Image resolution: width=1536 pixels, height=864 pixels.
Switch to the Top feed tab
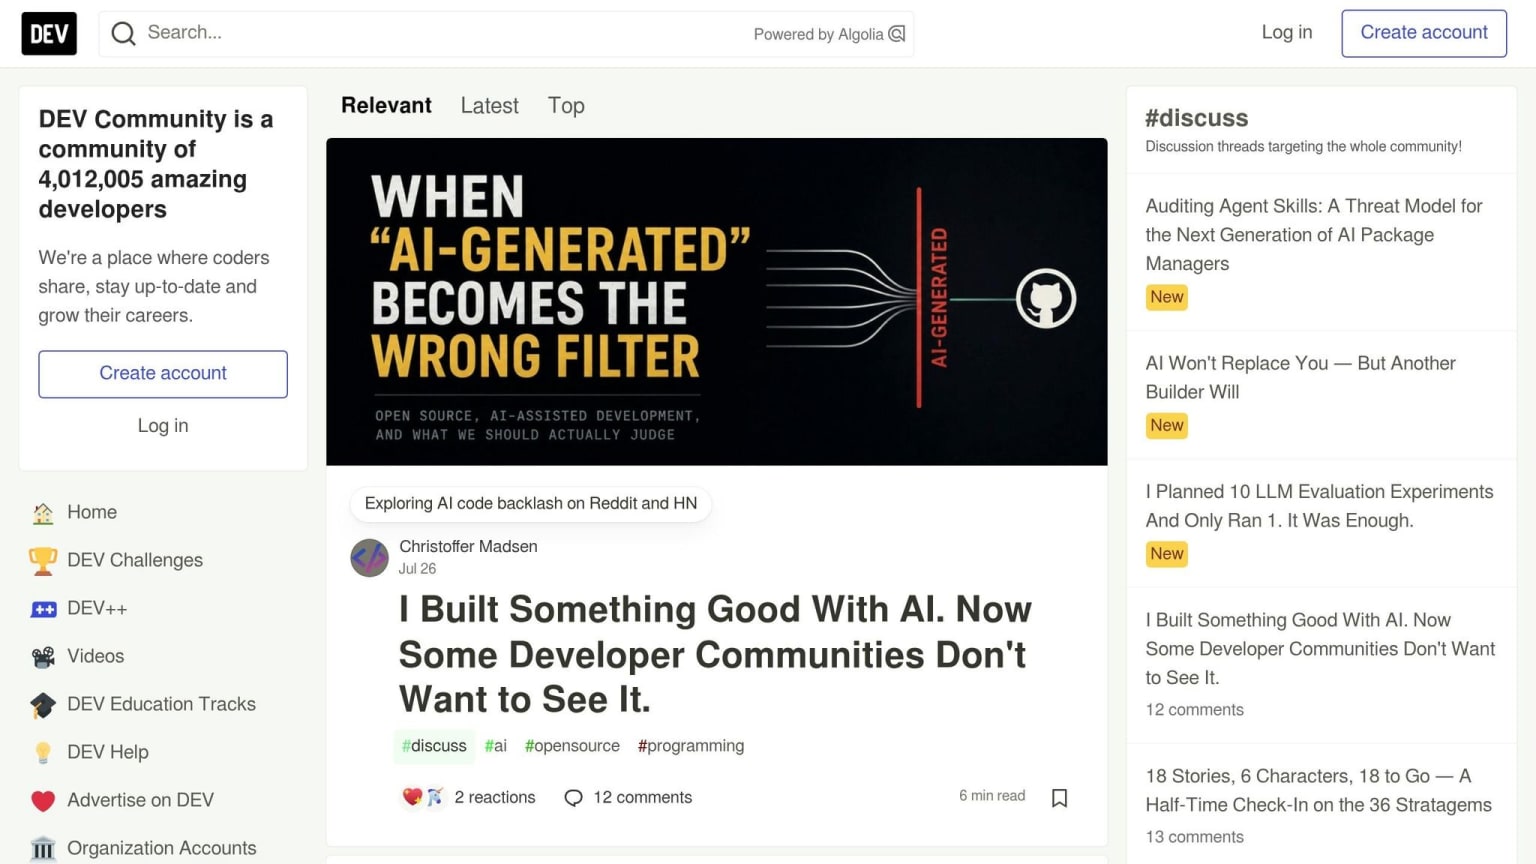pos(566,106)
